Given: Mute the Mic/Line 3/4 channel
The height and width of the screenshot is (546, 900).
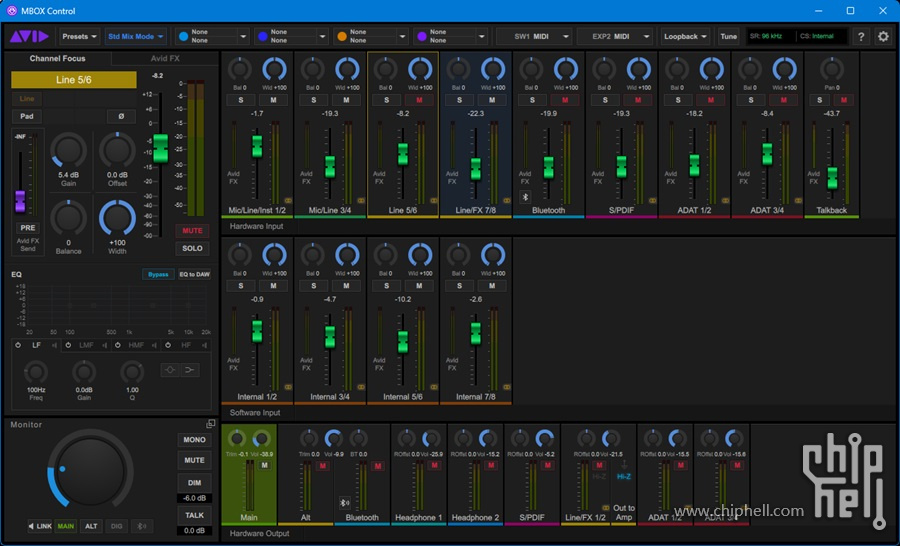Looking at the screenshot, I should click(346, 100).
